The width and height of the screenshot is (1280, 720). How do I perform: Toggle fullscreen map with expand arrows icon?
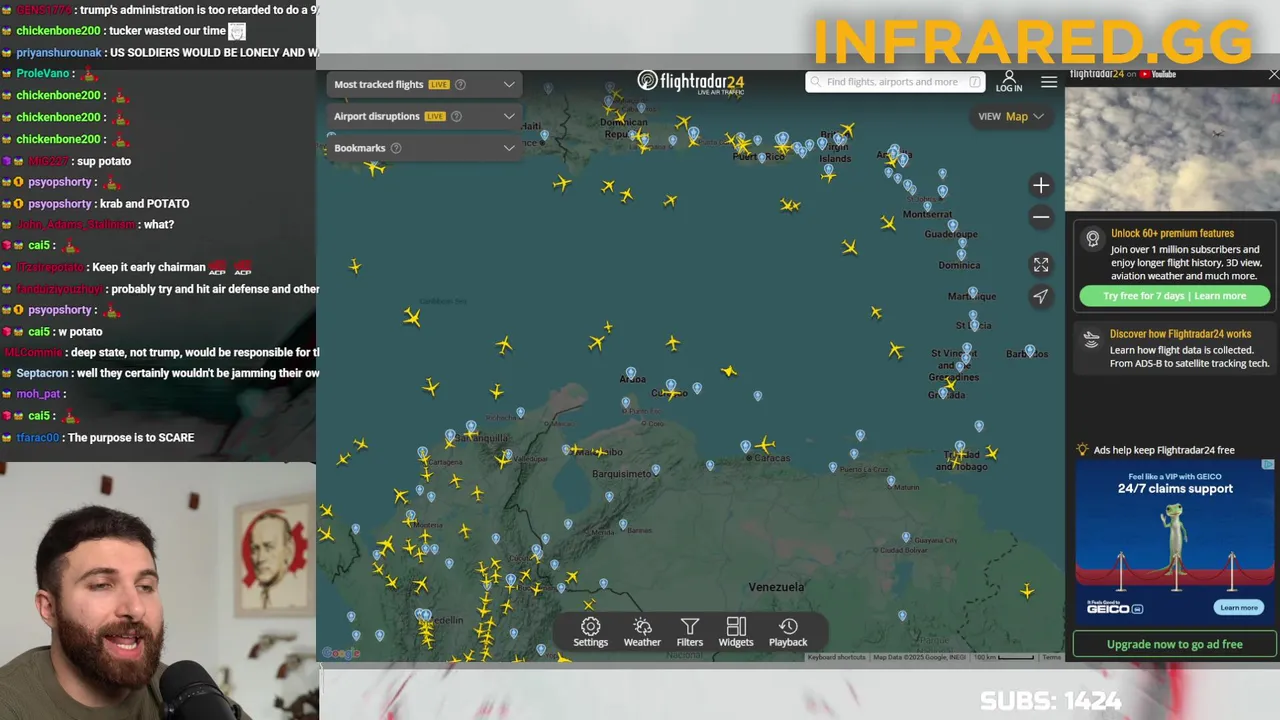click(1041, 264)
